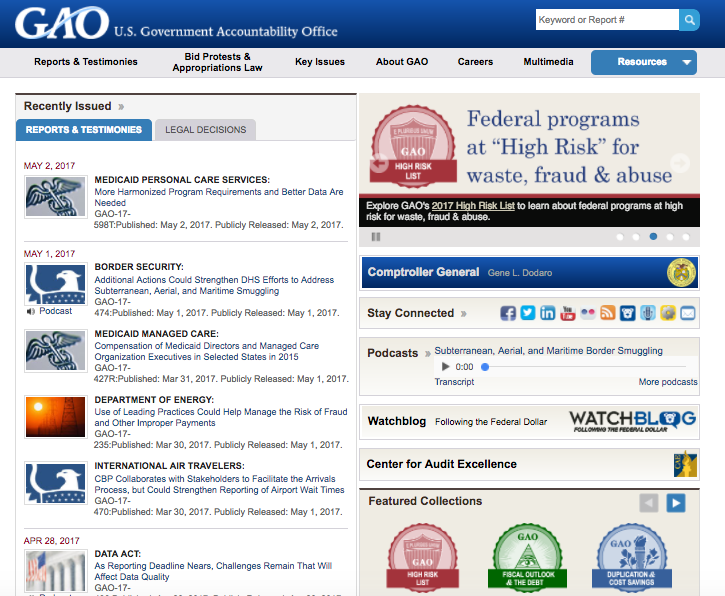Open High Risk List featured collection badge
Screen dimensions: 725x596
pos(423,557)
